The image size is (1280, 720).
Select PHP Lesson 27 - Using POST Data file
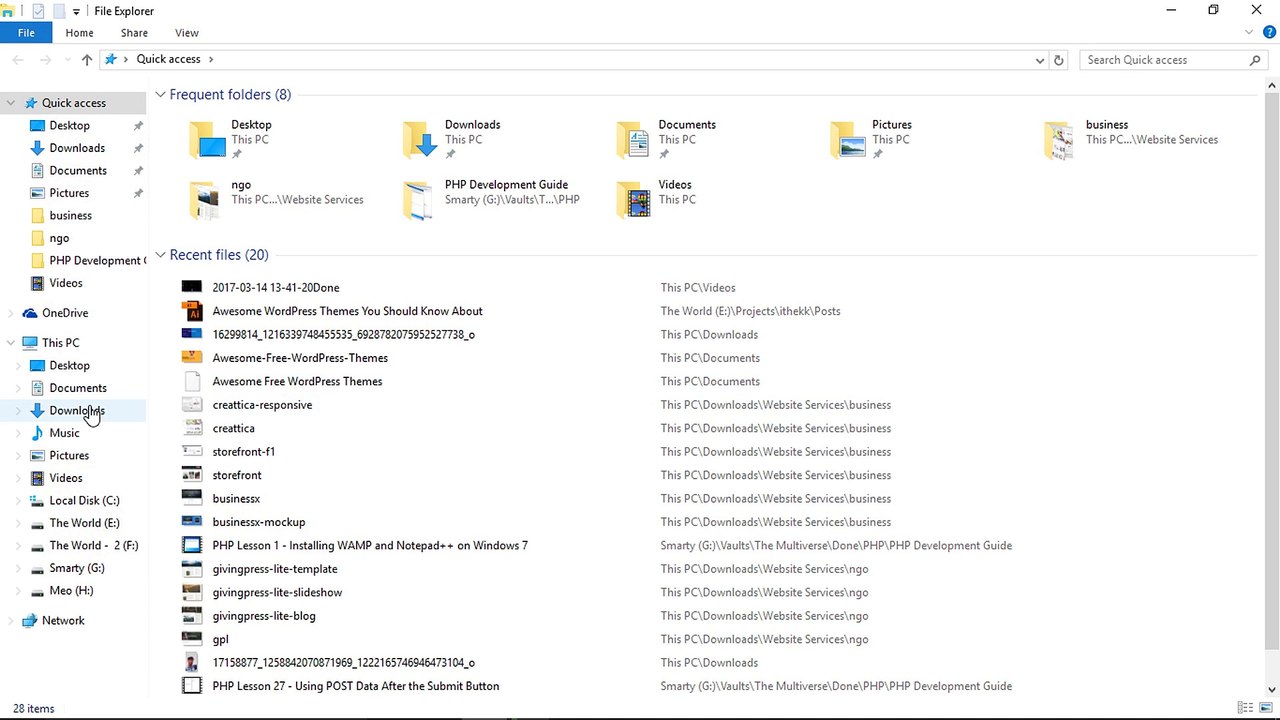355,686
